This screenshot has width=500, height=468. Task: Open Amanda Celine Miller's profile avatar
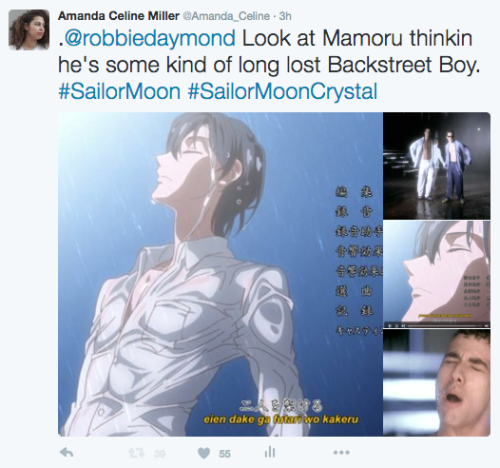click(29, 30)
